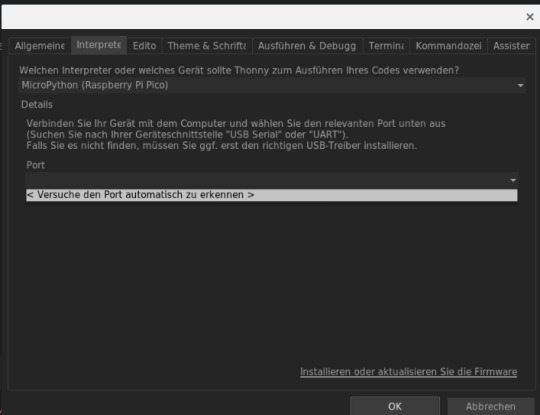
Task: Open the Assistent tab
Action: click(511, 46)
